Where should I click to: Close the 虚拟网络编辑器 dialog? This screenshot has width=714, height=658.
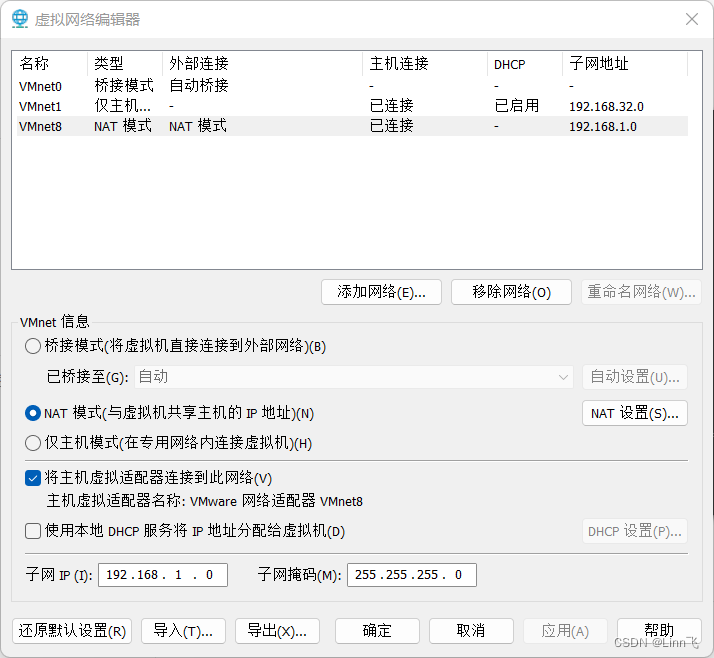[692, 19]
